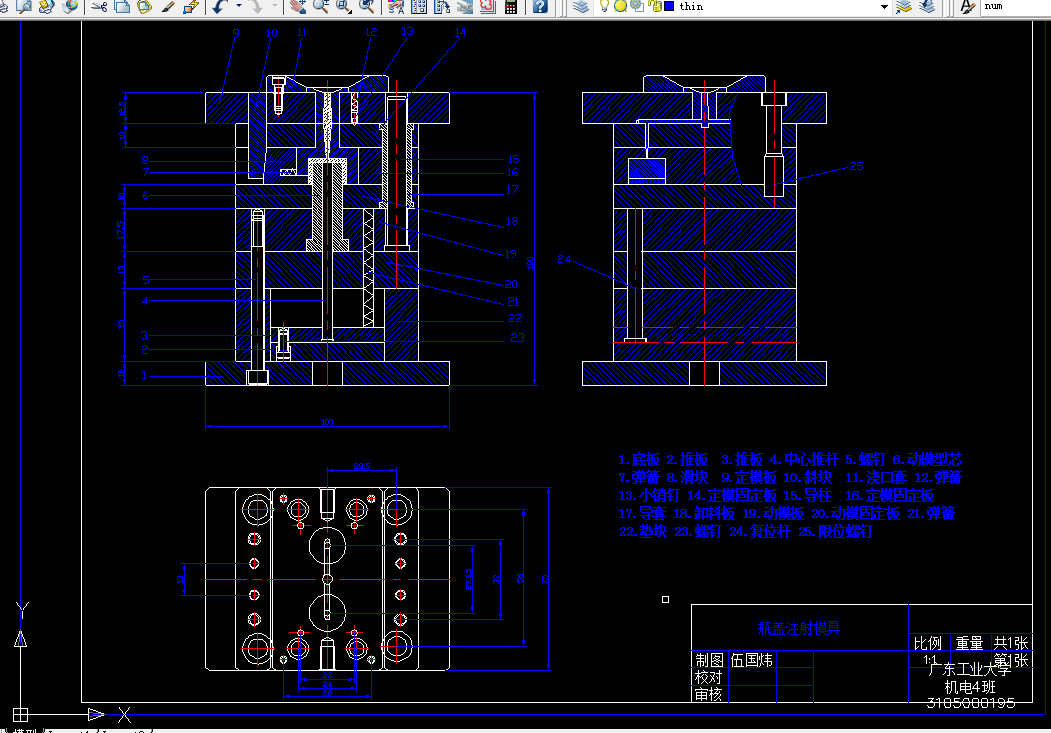Image resolution: width=1051 pixels, height=733 pixels.
Task: Undo the last action
Action: (221, 7)
